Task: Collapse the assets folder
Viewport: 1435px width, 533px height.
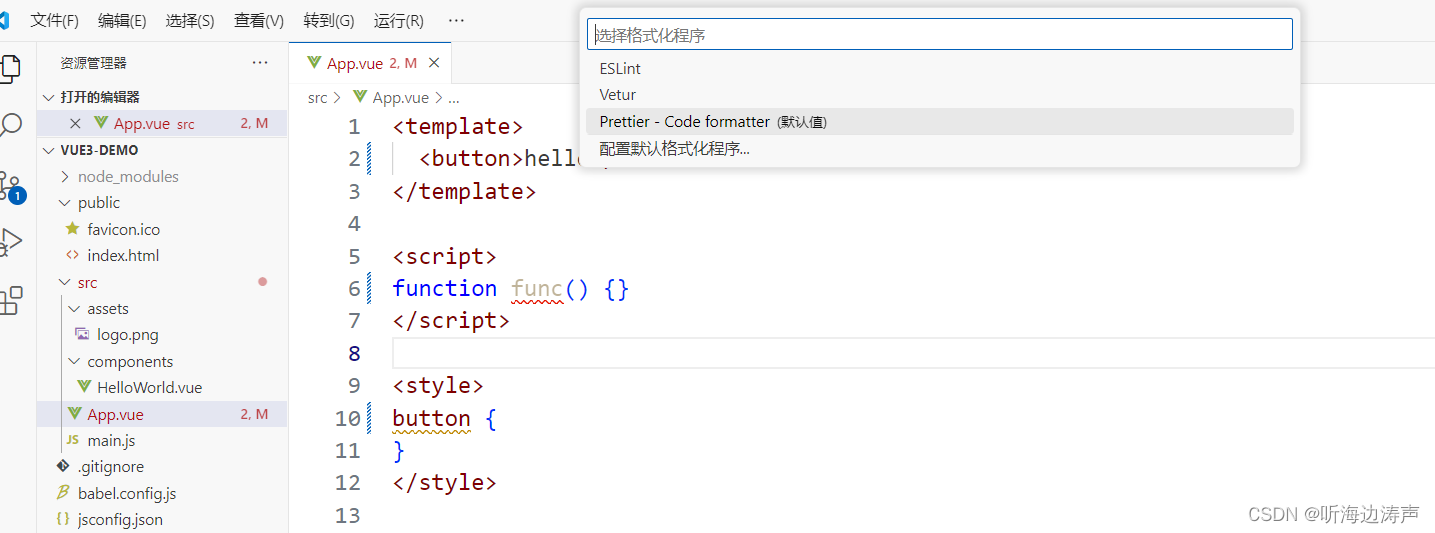Action: click(x=75, y=309)
